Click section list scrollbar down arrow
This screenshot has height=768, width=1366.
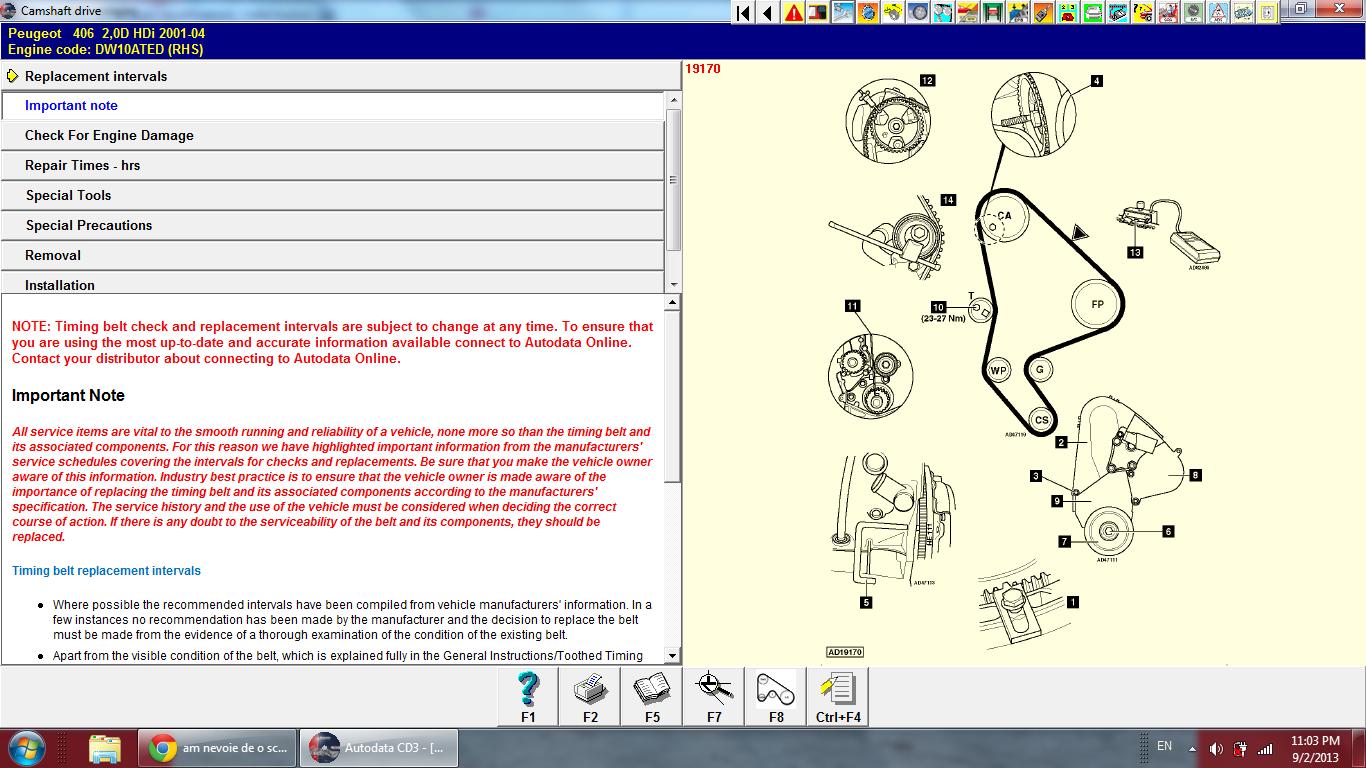coord(673,285)
